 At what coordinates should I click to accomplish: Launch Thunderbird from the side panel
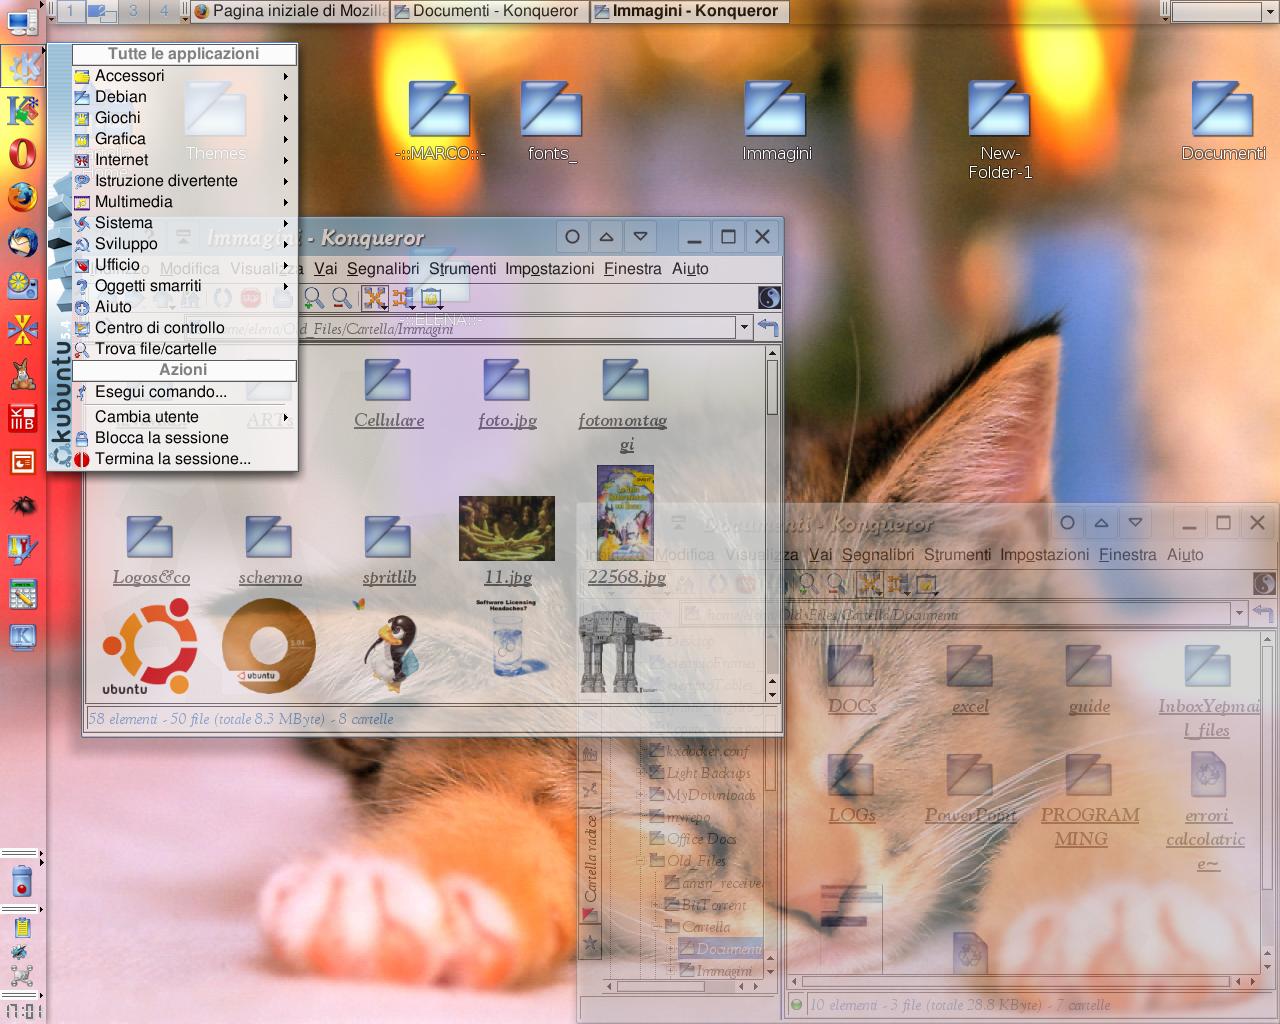click(22, 242)
